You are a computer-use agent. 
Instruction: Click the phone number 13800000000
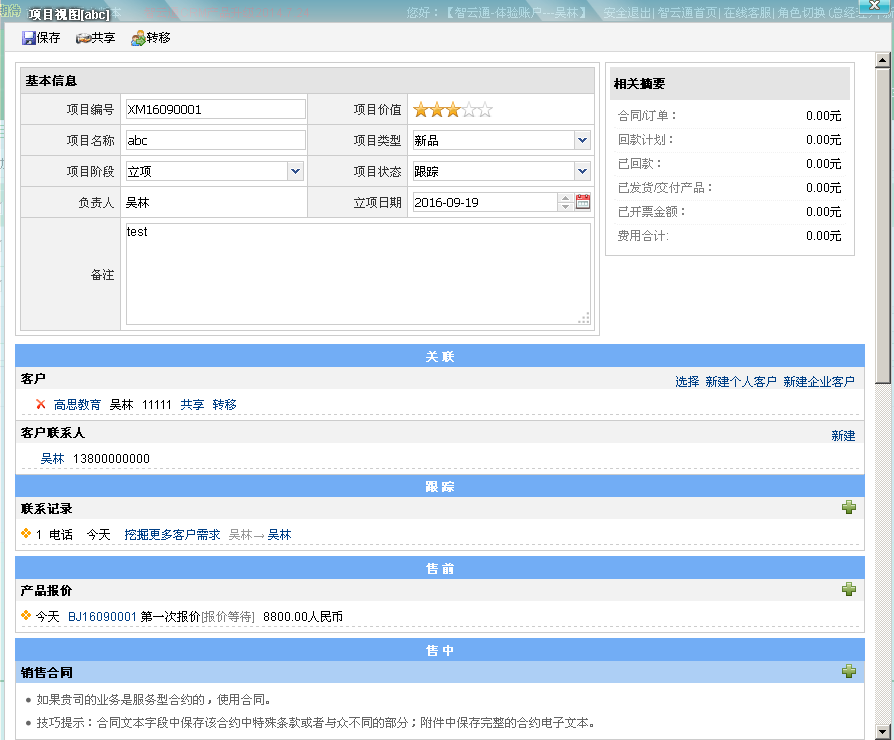(111, 458)
